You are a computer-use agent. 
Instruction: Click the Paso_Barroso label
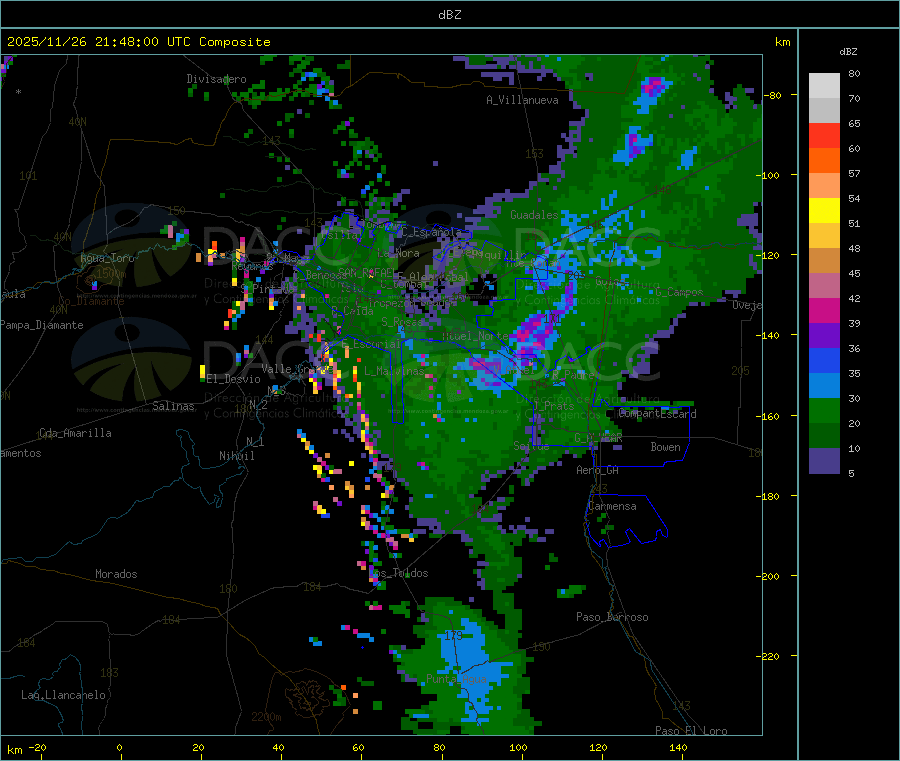[x=612, y=617]
